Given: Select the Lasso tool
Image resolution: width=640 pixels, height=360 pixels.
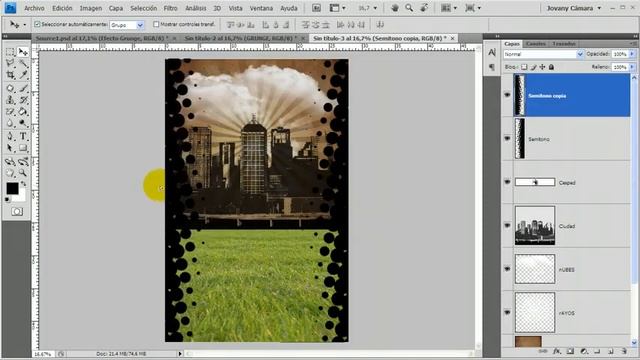Looking at the screenshot, I should coord(10,63).
